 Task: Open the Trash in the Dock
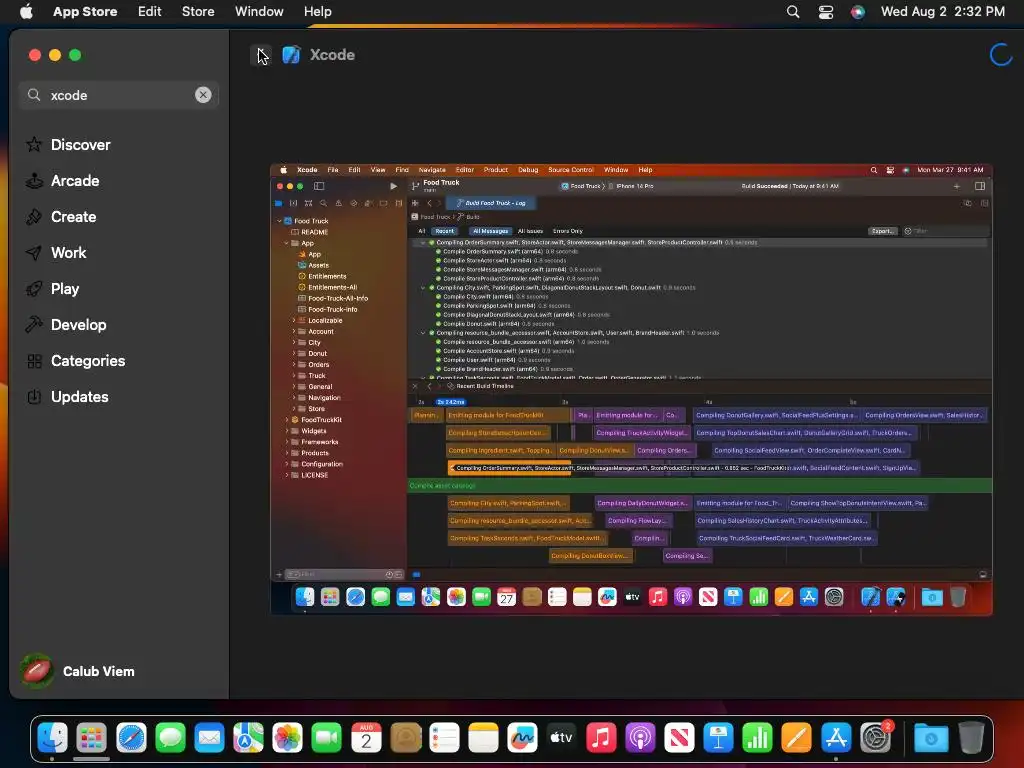[x=971, y=738]
